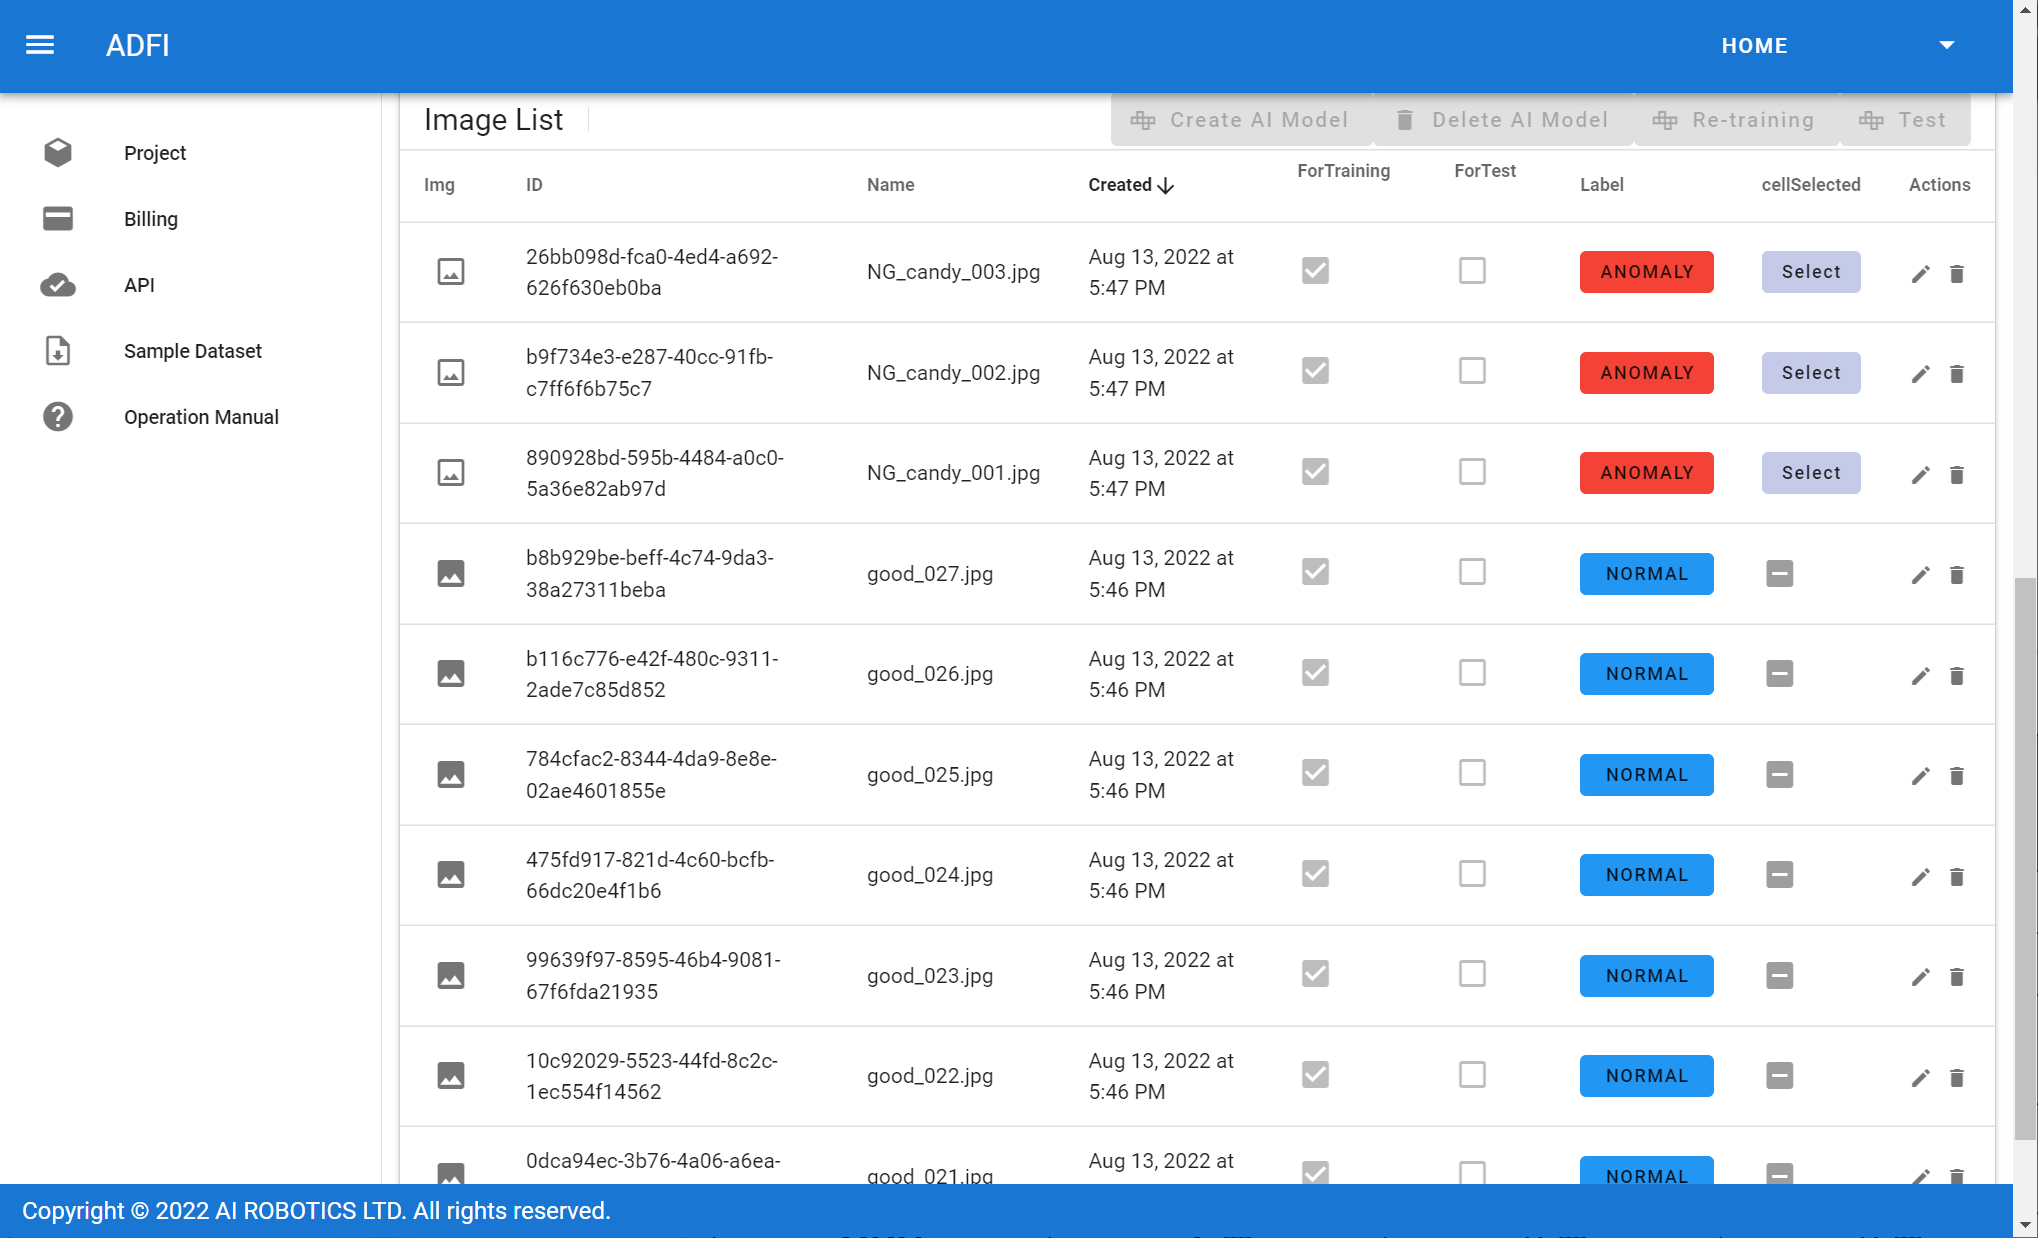Toggle ForTraining checkbox for good_022.jpg

pyautogui.click(x=1315, y=1075)
